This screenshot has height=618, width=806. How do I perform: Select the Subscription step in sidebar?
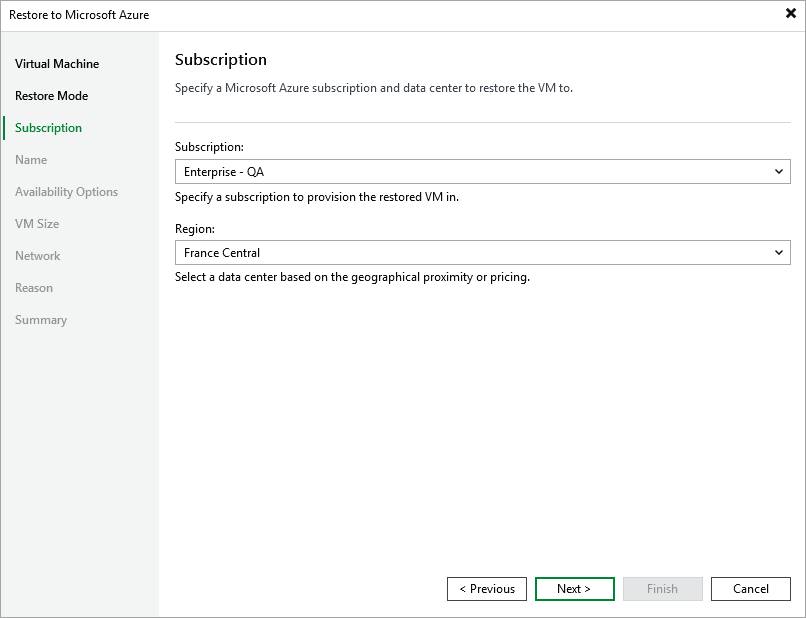[48, 128]
